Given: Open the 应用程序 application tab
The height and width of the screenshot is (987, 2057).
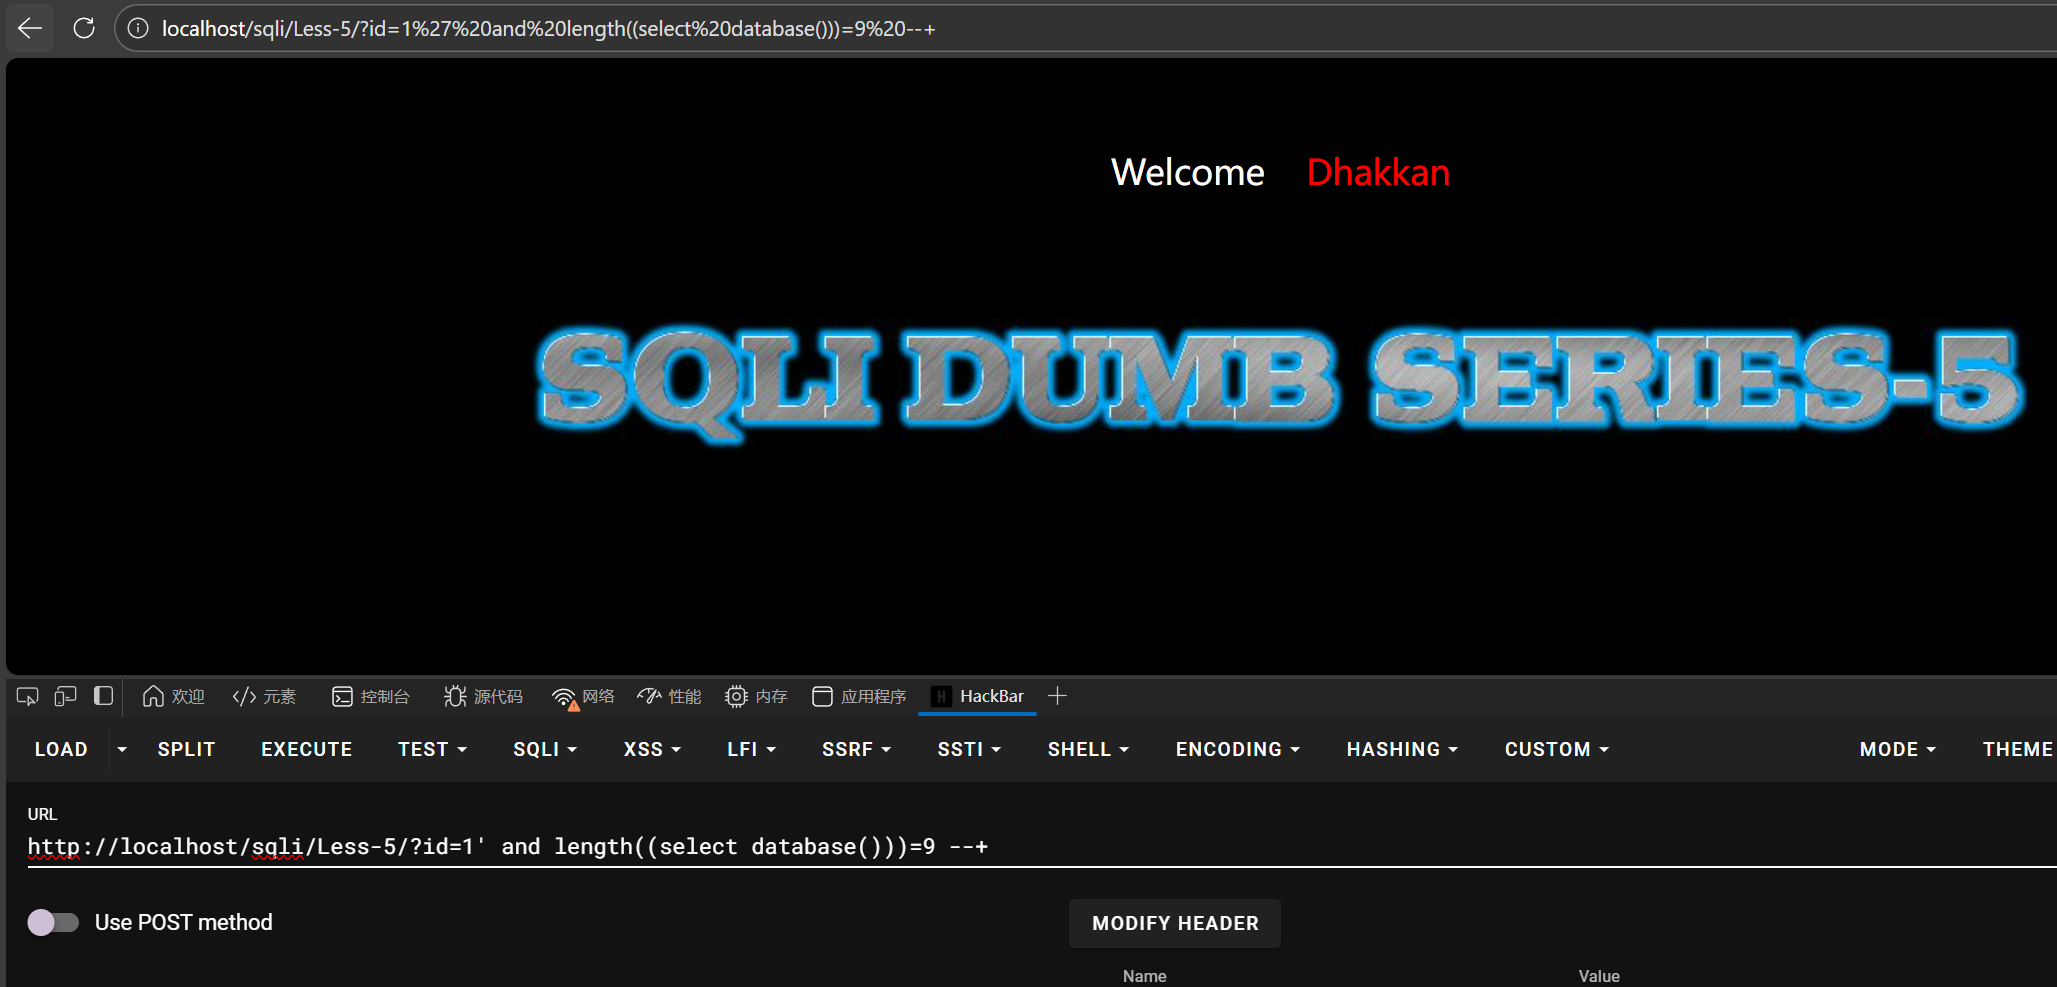Looking at the screenshot, I should click(859, 696).
